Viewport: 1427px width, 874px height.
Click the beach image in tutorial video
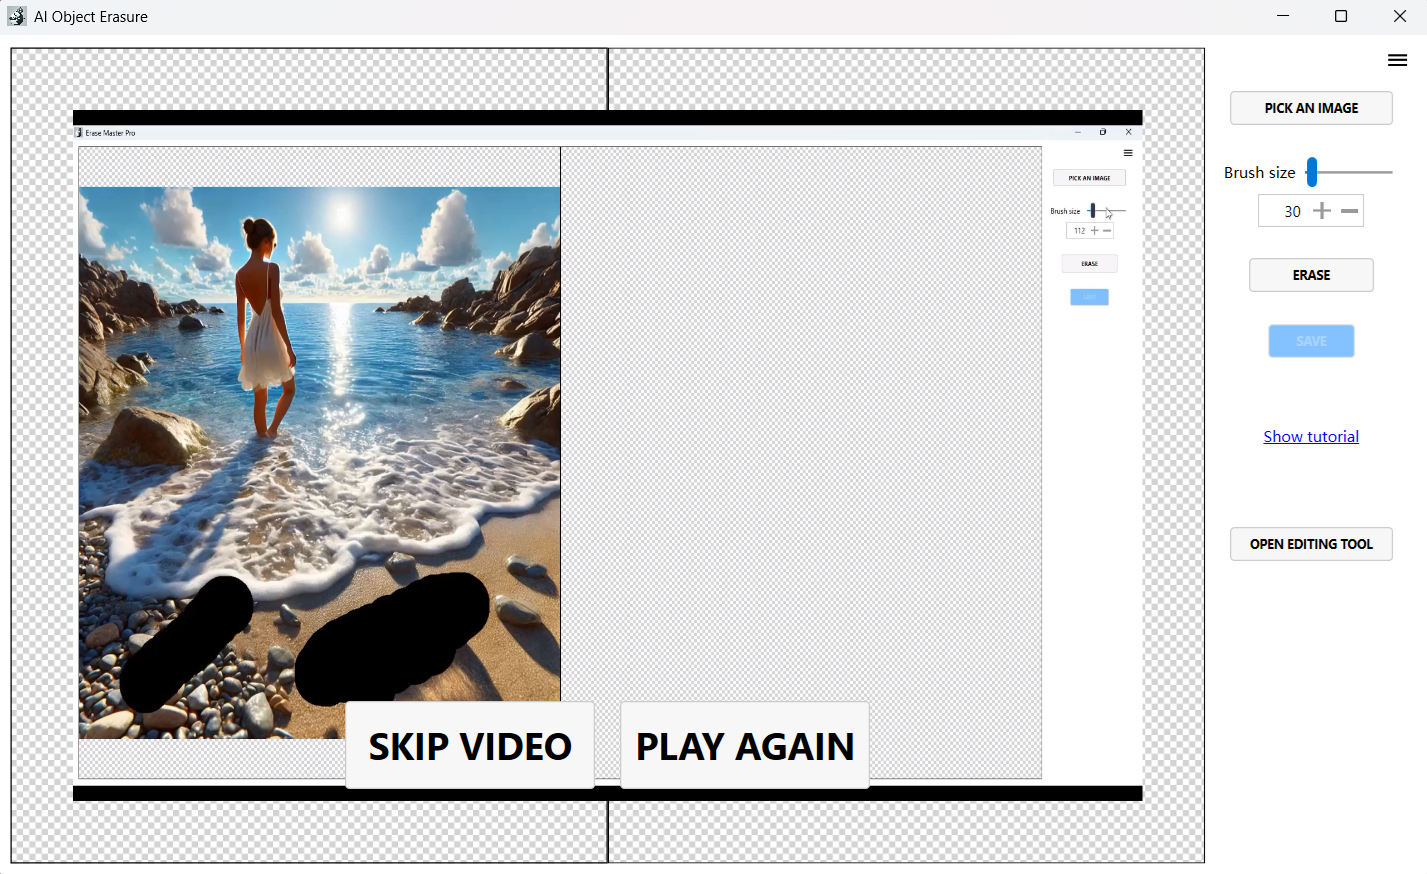coord(320,462)
